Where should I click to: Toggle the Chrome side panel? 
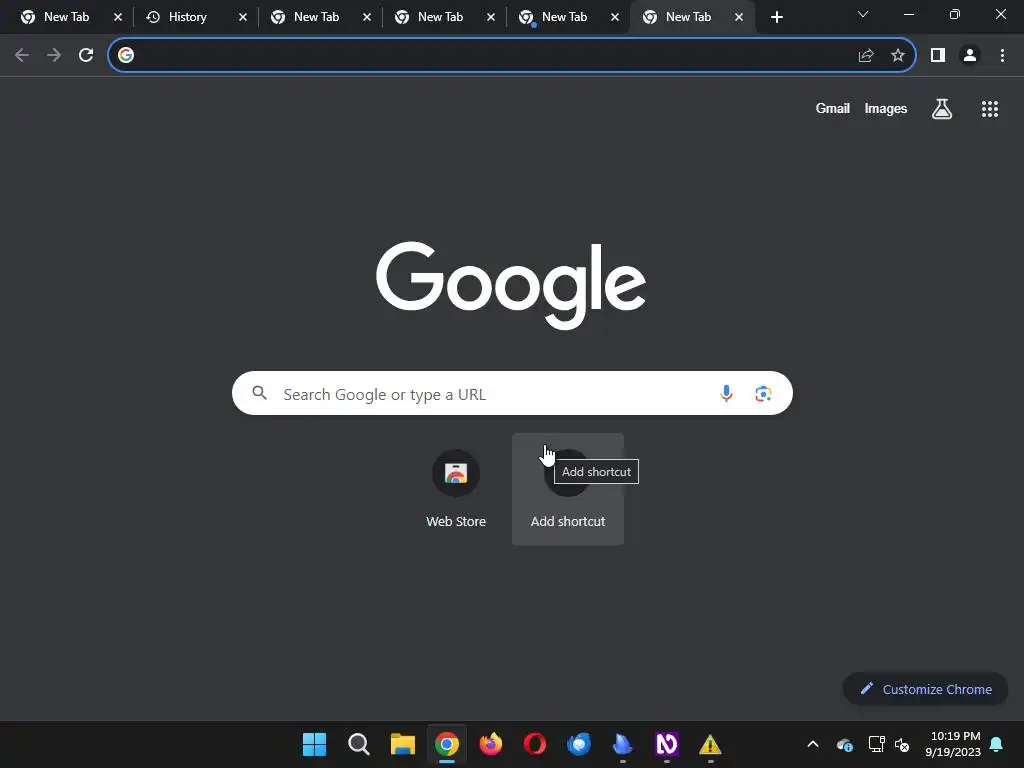pyautogui.click(x=938, y=56)
